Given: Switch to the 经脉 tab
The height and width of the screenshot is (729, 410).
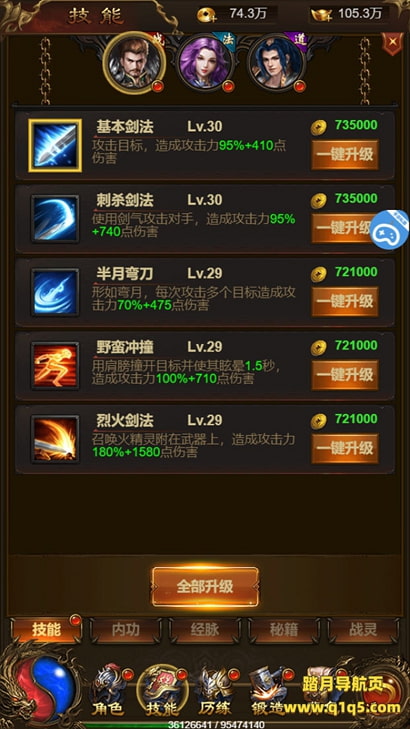Looking at the screenshot, I should [x=205, y=630].
